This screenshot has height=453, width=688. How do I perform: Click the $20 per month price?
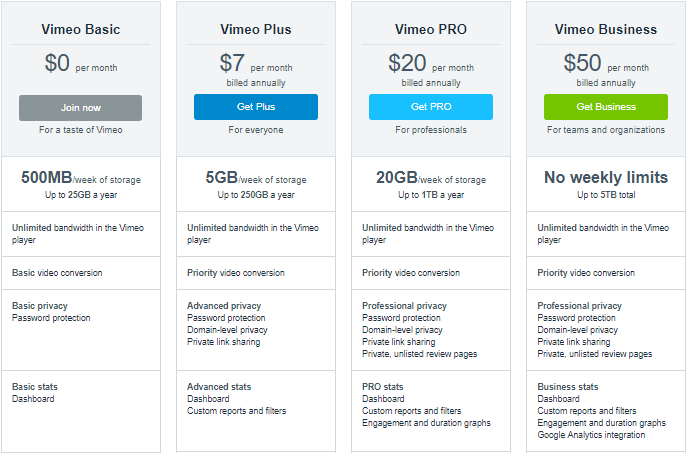[x=431, y=63]
